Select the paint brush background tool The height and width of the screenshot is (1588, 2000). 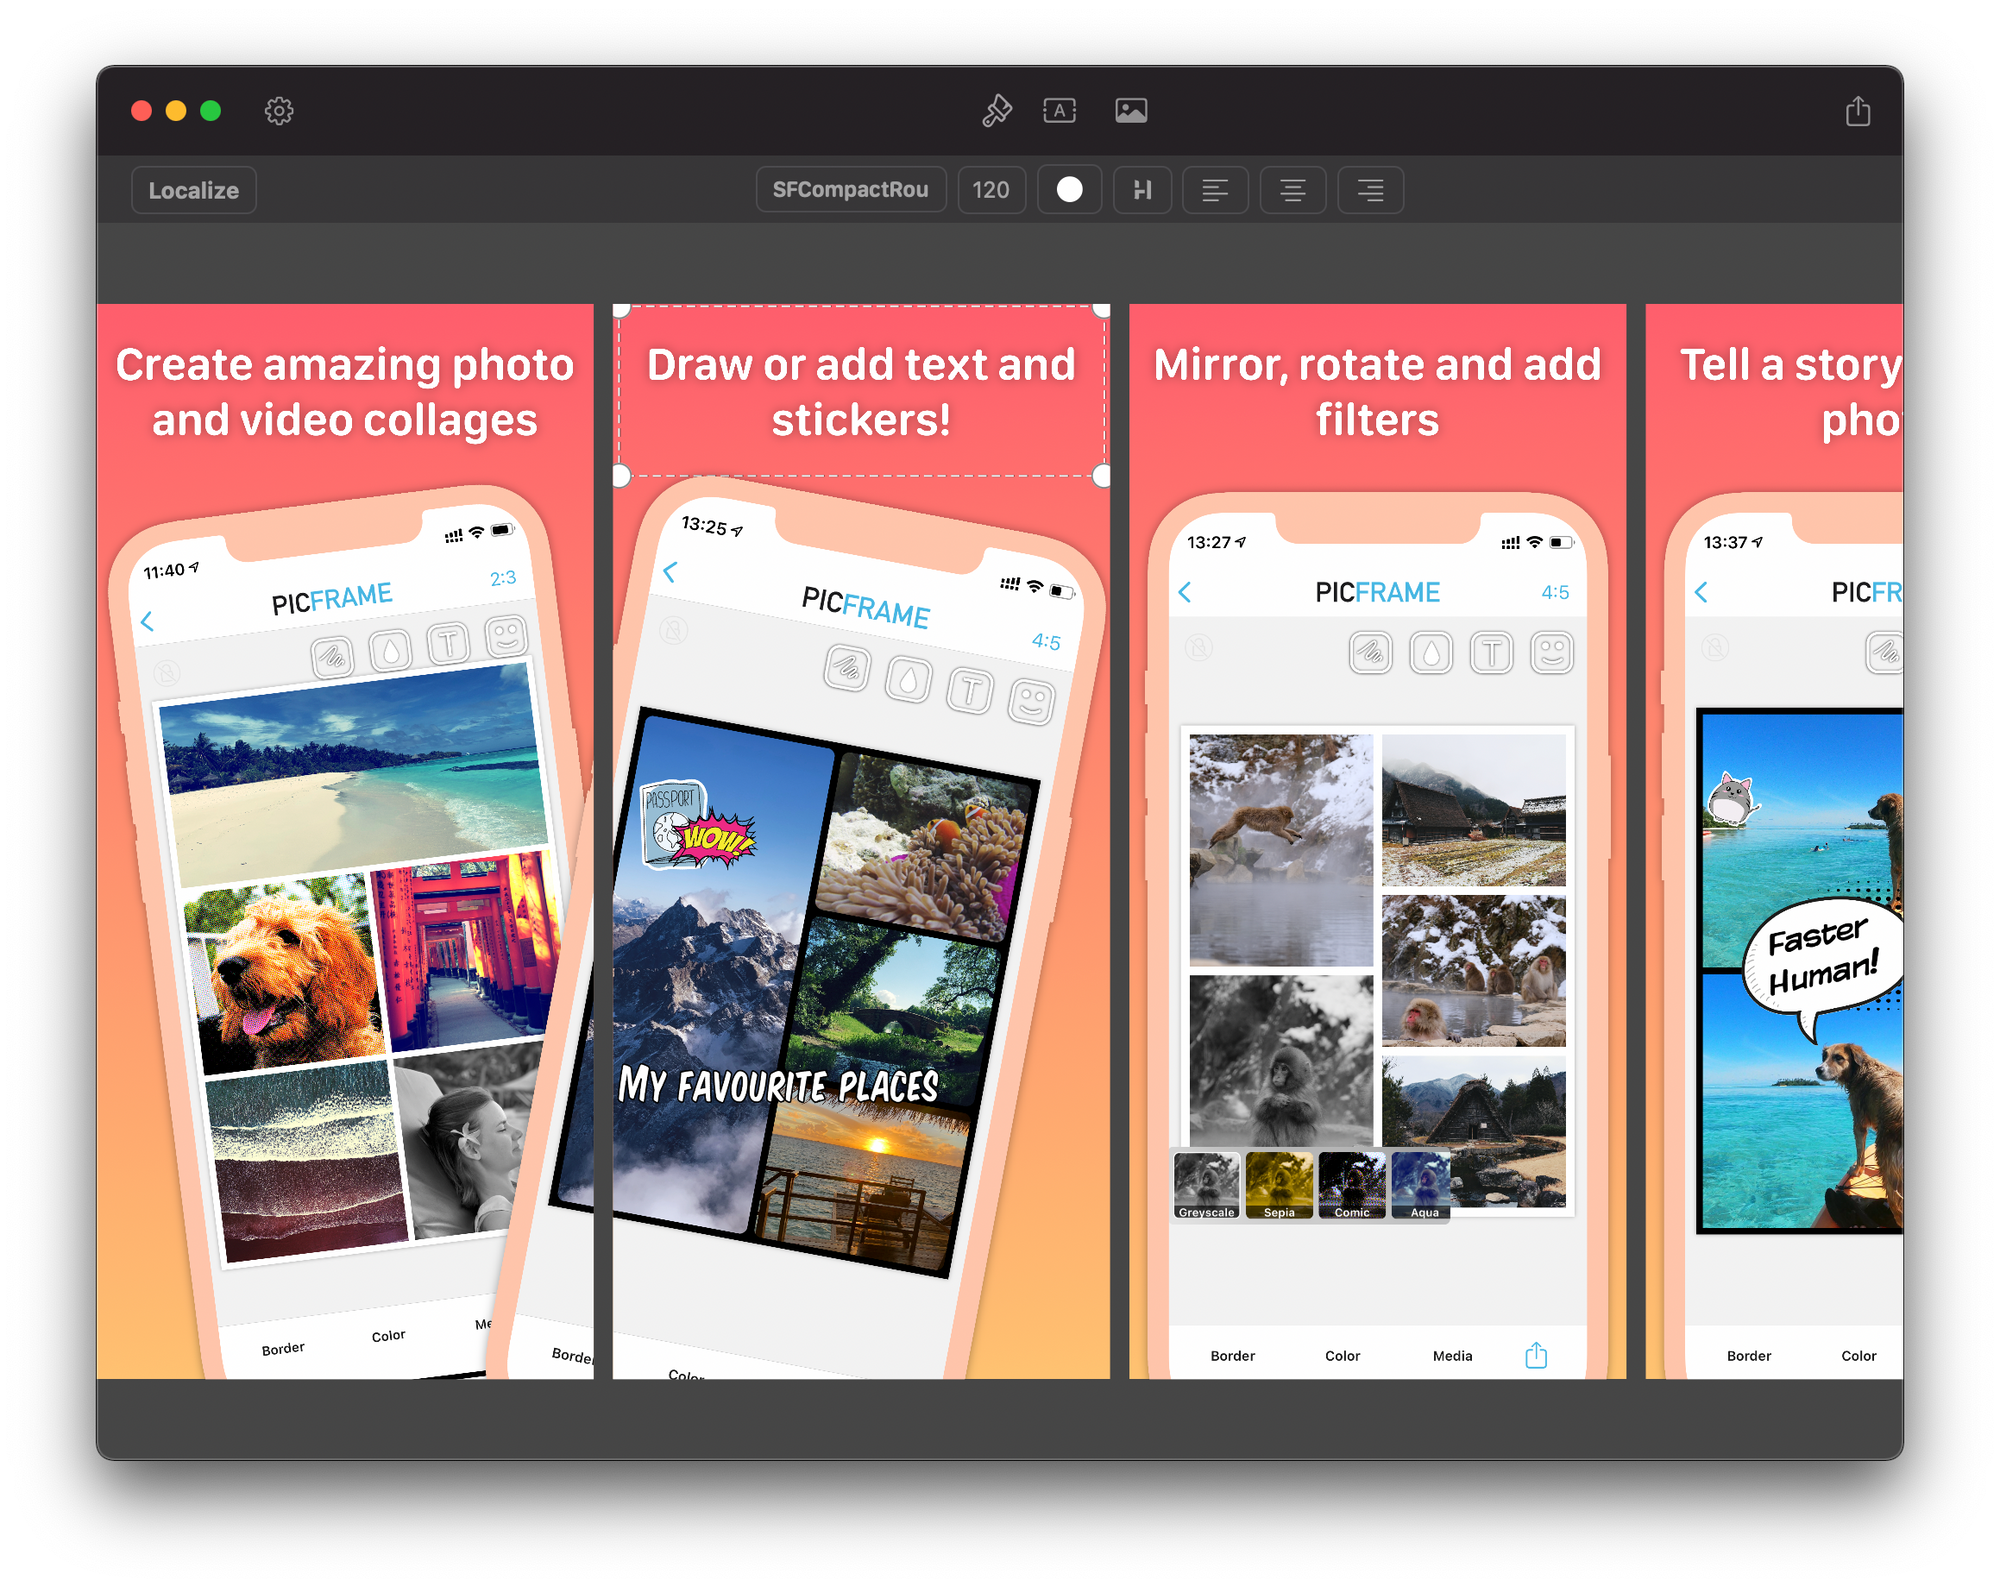[x=996, y=111]
